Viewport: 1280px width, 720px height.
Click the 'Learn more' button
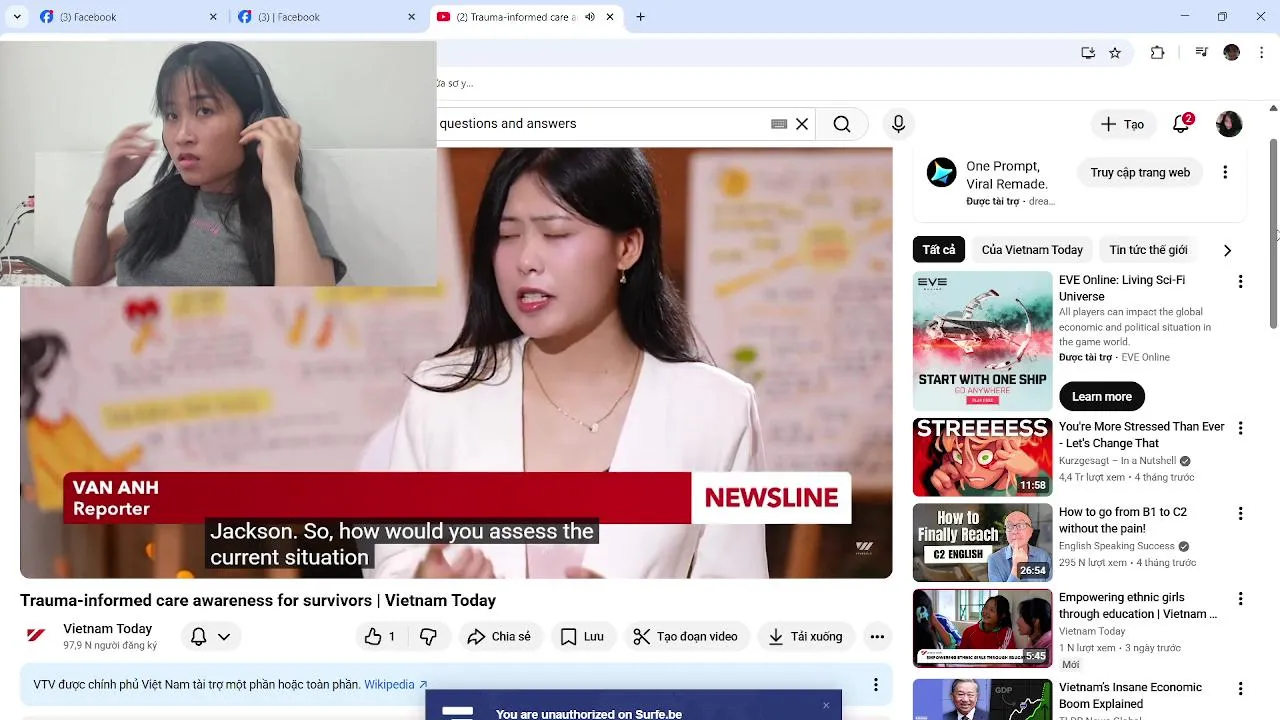click(x=1102, y=396)
